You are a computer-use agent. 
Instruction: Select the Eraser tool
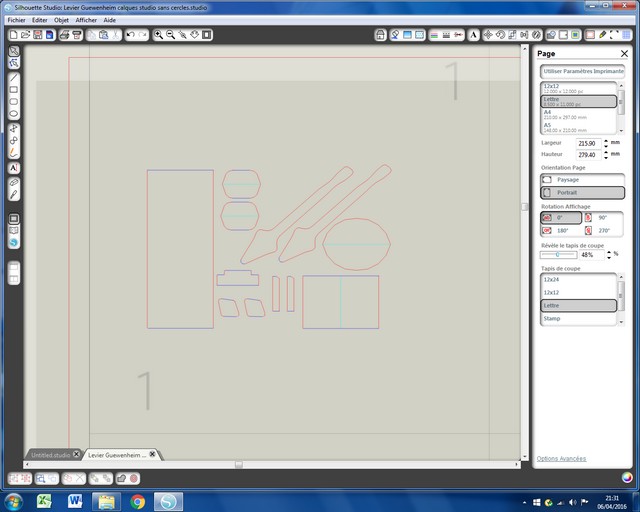click(x=14, y=181)
